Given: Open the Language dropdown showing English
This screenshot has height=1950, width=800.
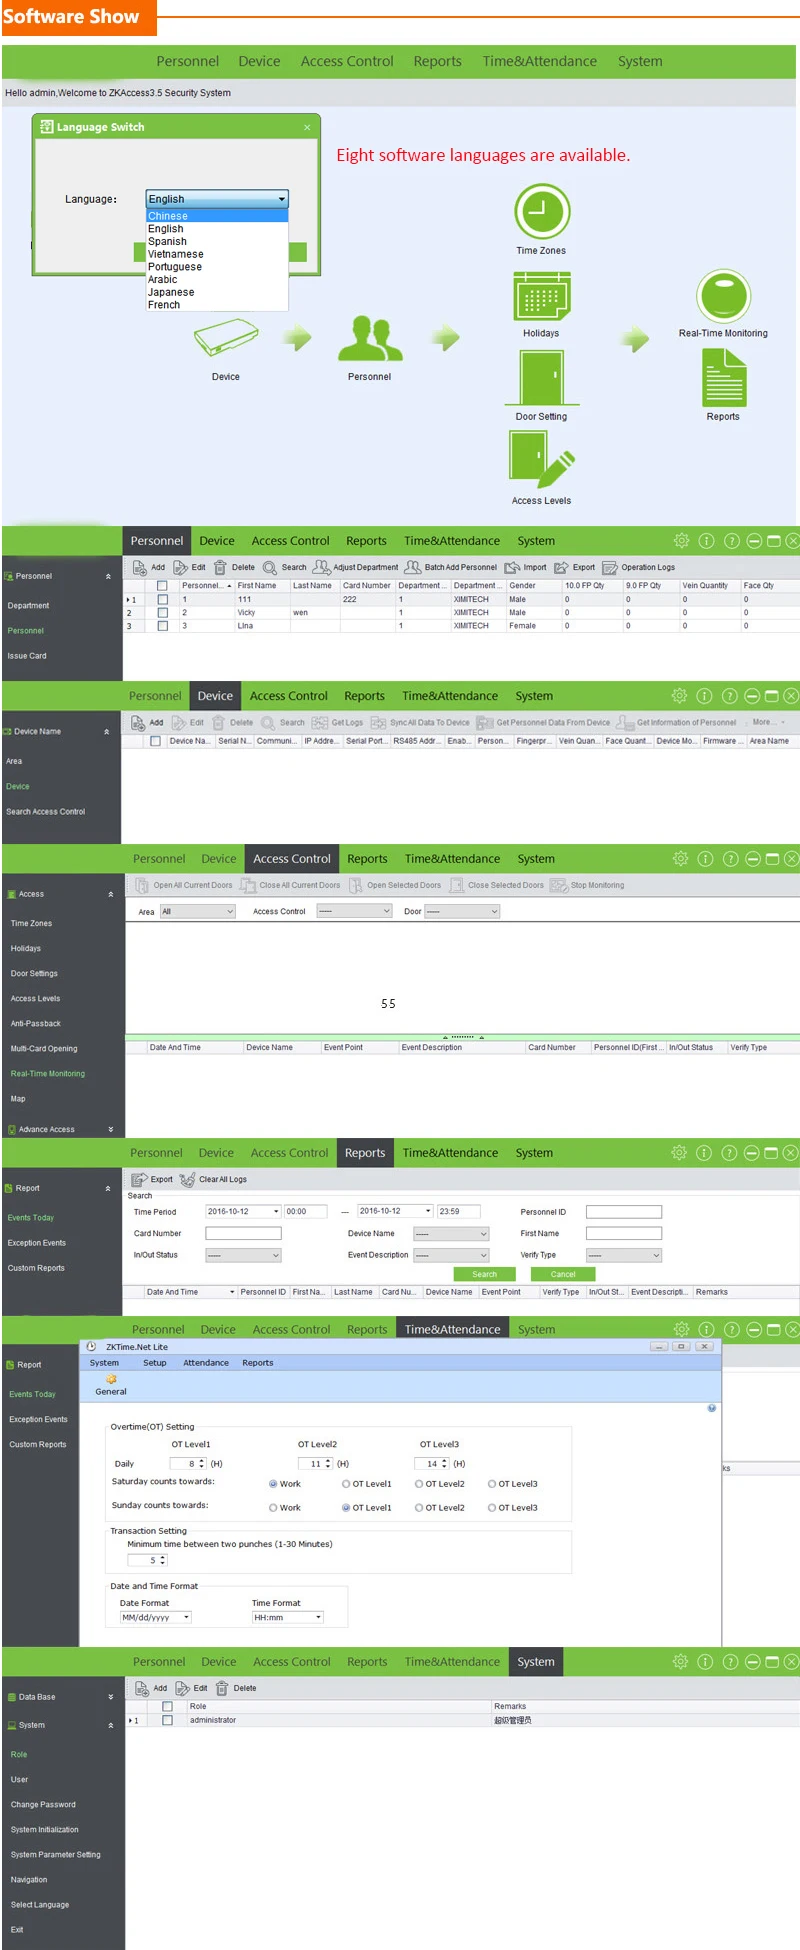Looking at the screenshot, I should (217, 198).
